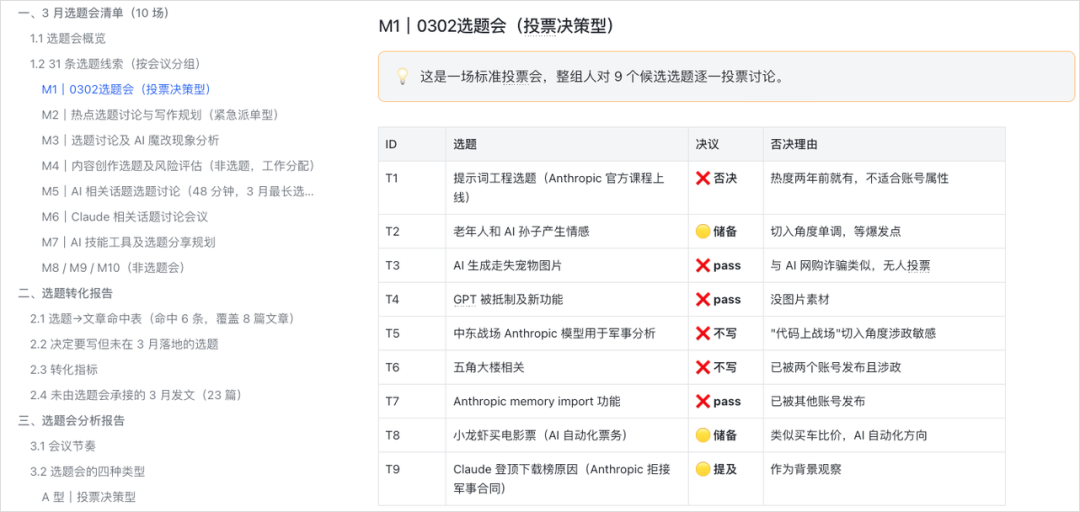Click reason 切入角度单调，等爆发点

coord(835,232)
